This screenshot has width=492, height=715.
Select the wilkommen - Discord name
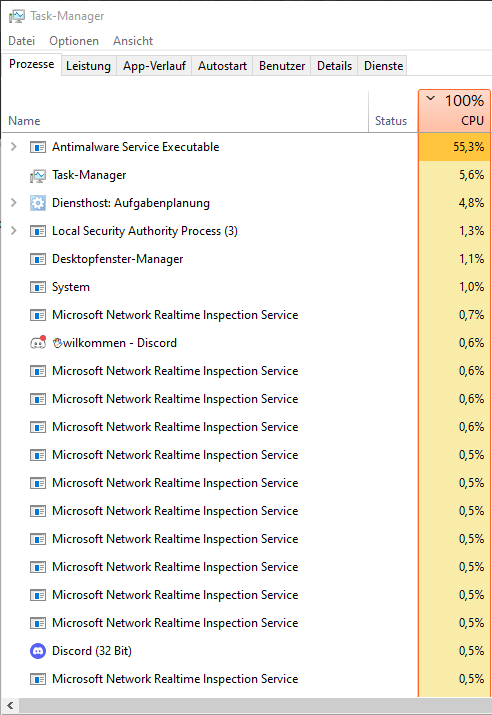pyautogui.click(x=114, y=343)
